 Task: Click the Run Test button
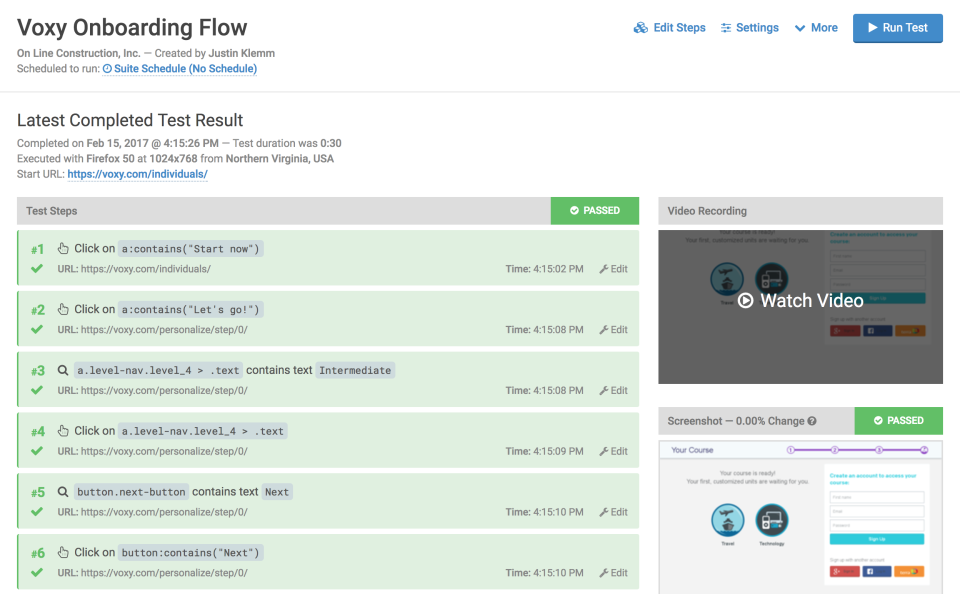897,27
